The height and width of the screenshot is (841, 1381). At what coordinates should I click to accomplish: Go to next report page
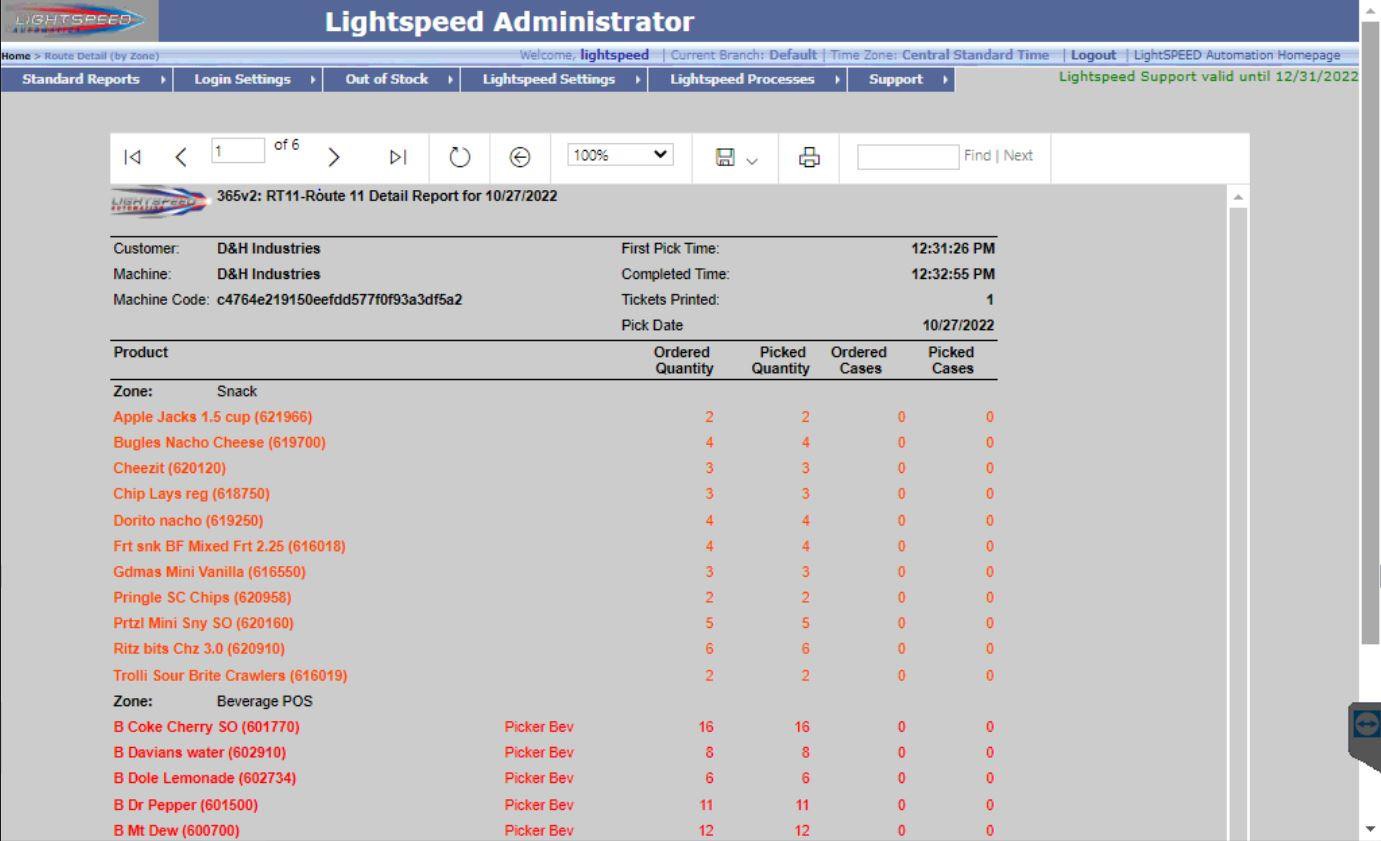tap(334, 156)
